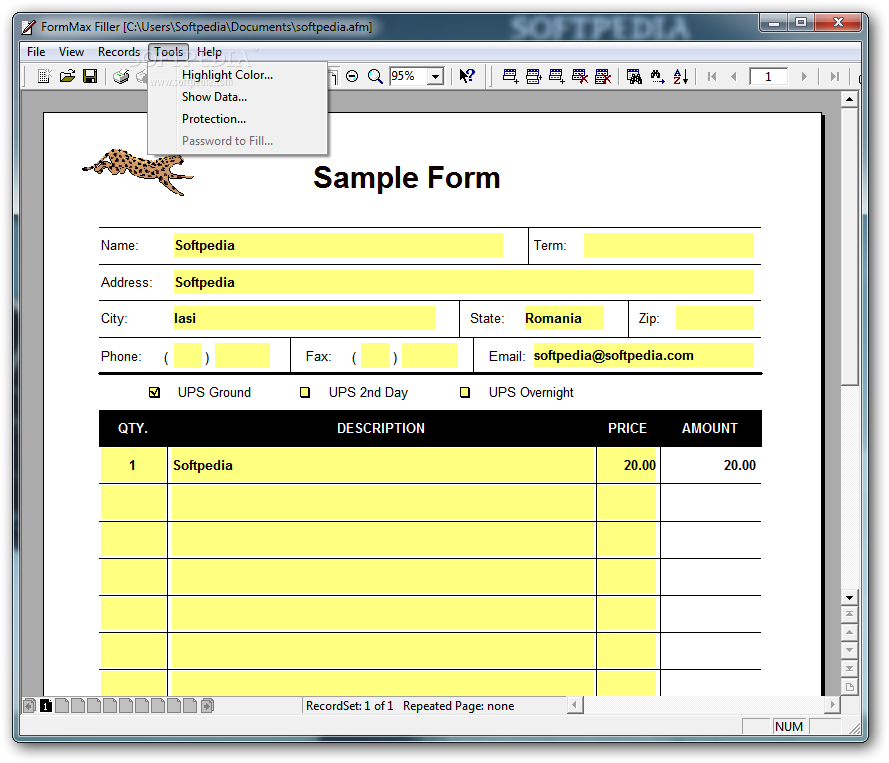Click the NUM status bar indicator
This screenshot has width=889, height=763.
click(x=789, y=727)
